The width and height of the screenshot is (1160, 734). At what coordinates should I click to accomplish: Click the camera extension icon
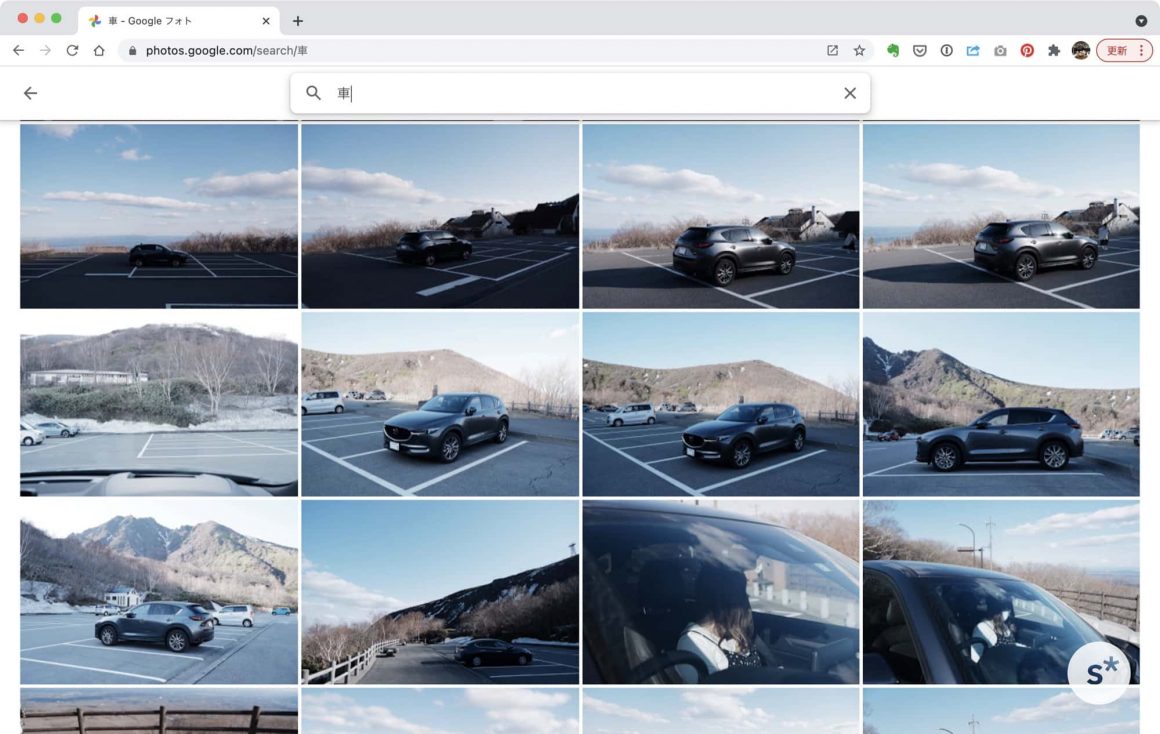click(1000, 50)
